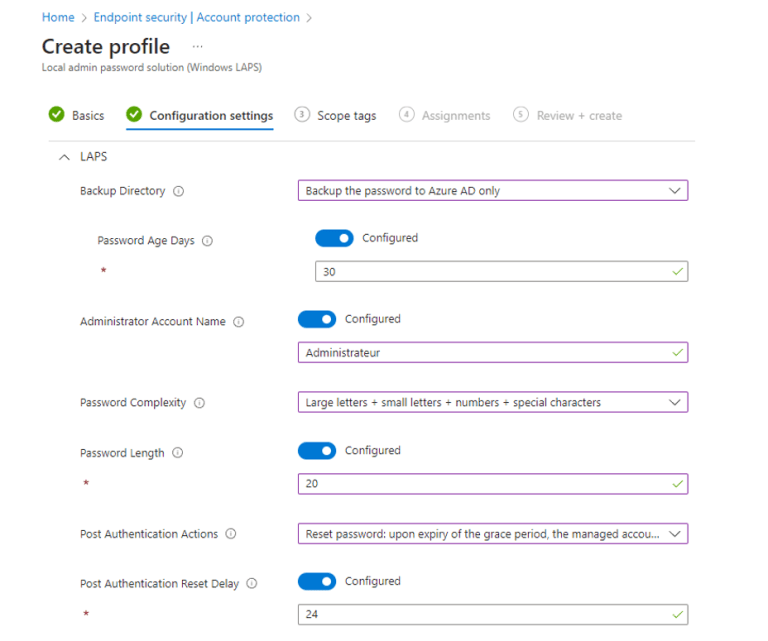This screenshot has height=641, width=768.
Task: Click the 'Post Authentication Reset Delay' label
Action: tap(160, 584)
